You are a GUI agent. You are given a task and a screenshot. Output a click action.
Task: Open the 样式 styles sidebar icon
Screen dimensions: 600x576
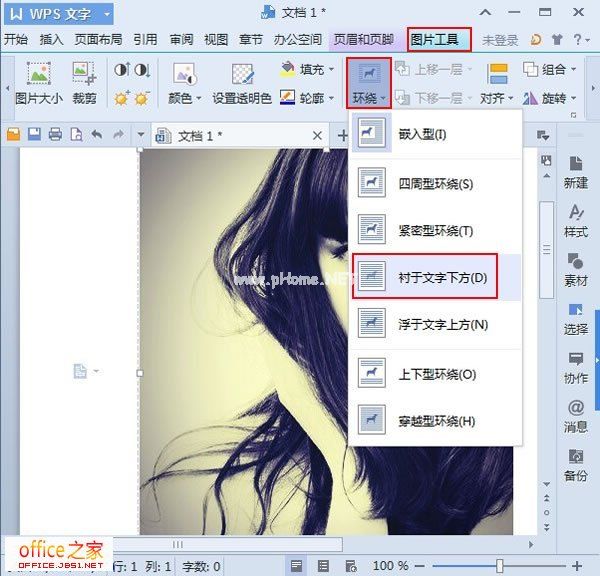pyautogui.click(x=576, y=219)
